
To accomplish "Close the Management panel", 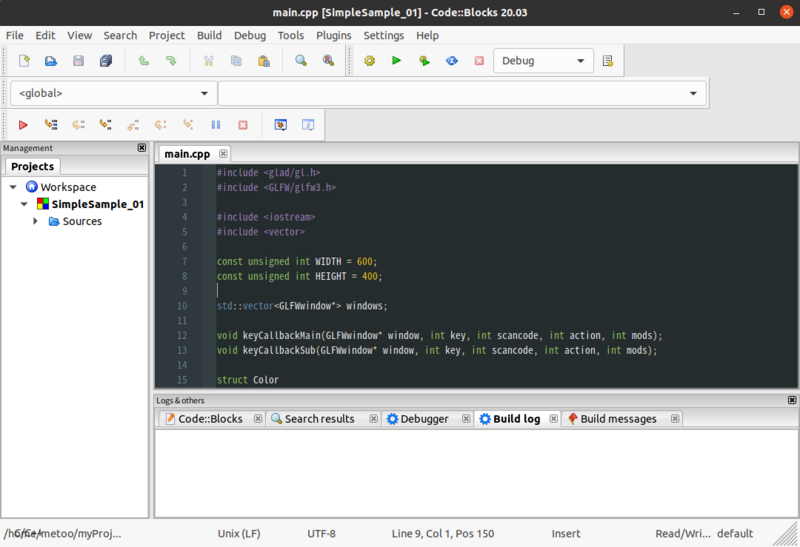I will (142, 148).
